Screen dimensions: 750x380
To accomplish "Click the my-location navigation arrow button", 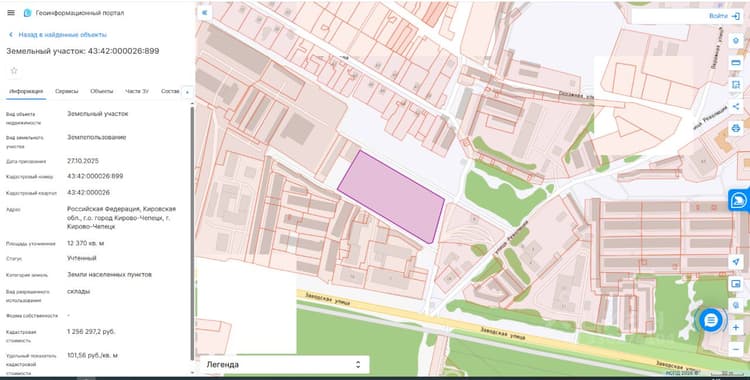I will 736,262.
